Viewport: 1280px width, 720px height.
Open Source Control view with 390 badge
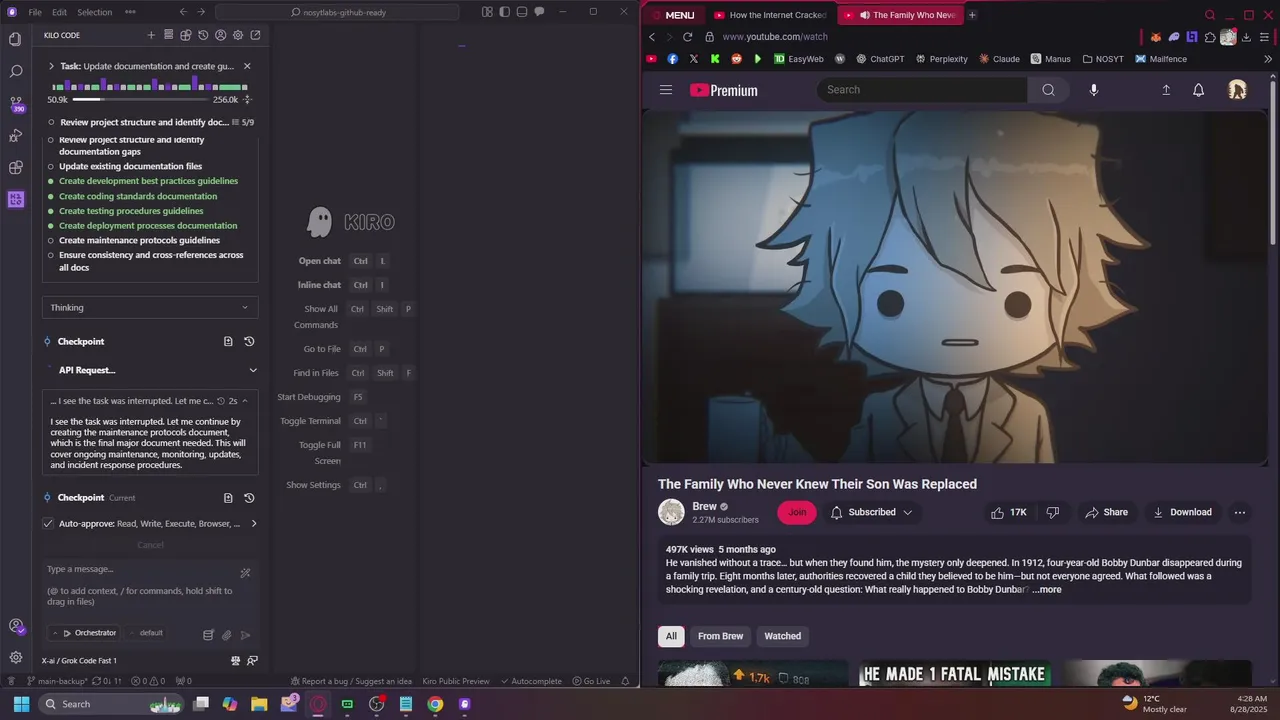click(x=15, y=103)
